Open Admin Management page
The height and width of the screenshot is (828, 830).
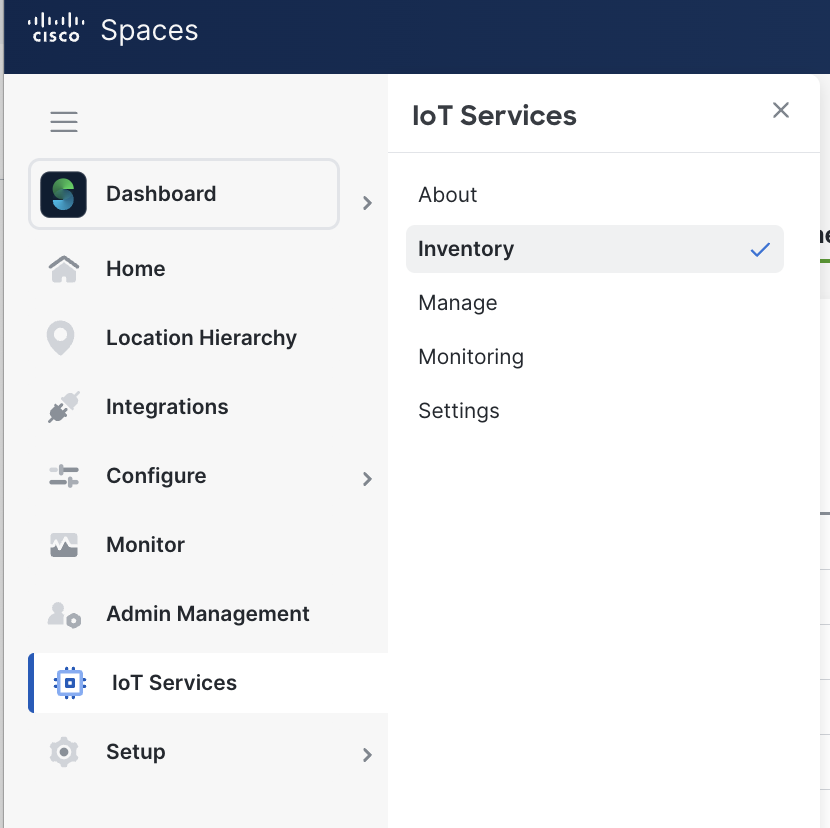tap(208, 614)
